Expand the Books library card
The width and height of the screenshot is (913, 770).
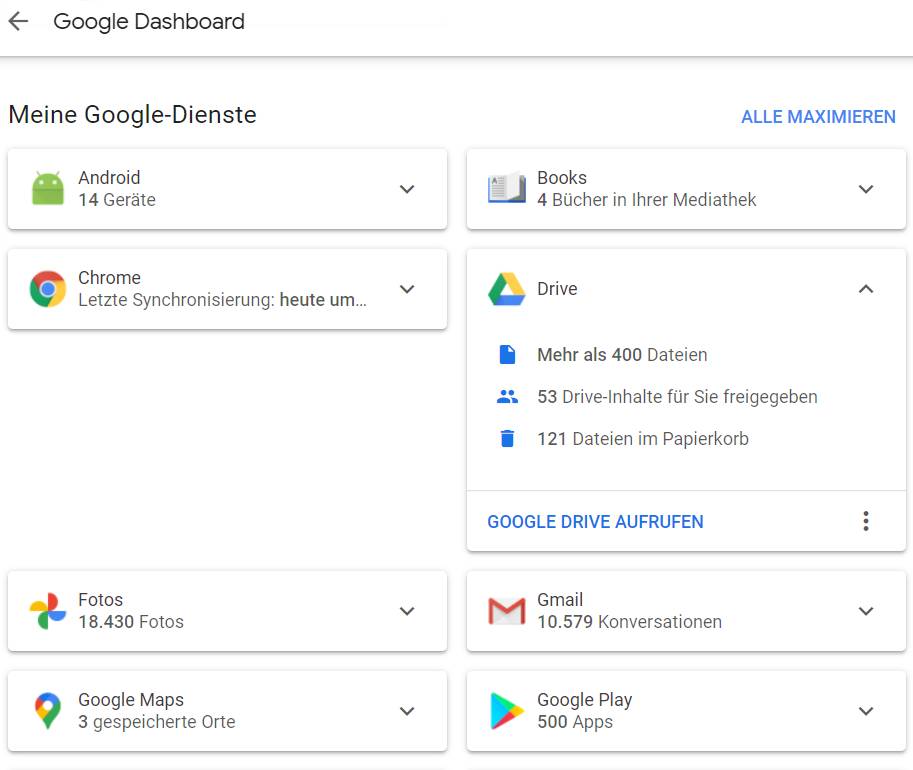pyautogui.click(x=866, y=189)
